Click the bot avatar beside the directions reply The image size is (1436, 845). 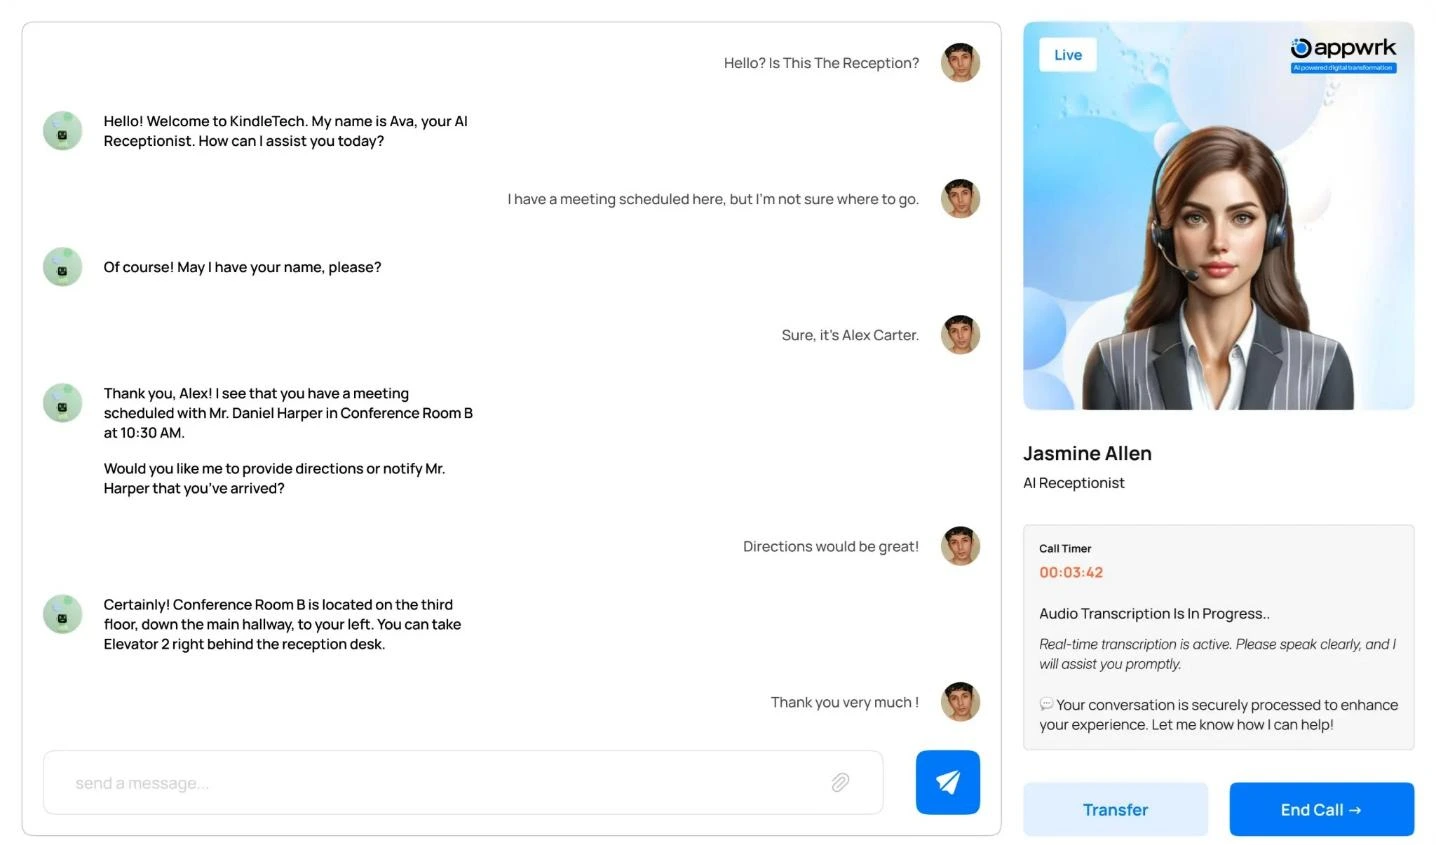pyautogui.click(x=62, y=614)
